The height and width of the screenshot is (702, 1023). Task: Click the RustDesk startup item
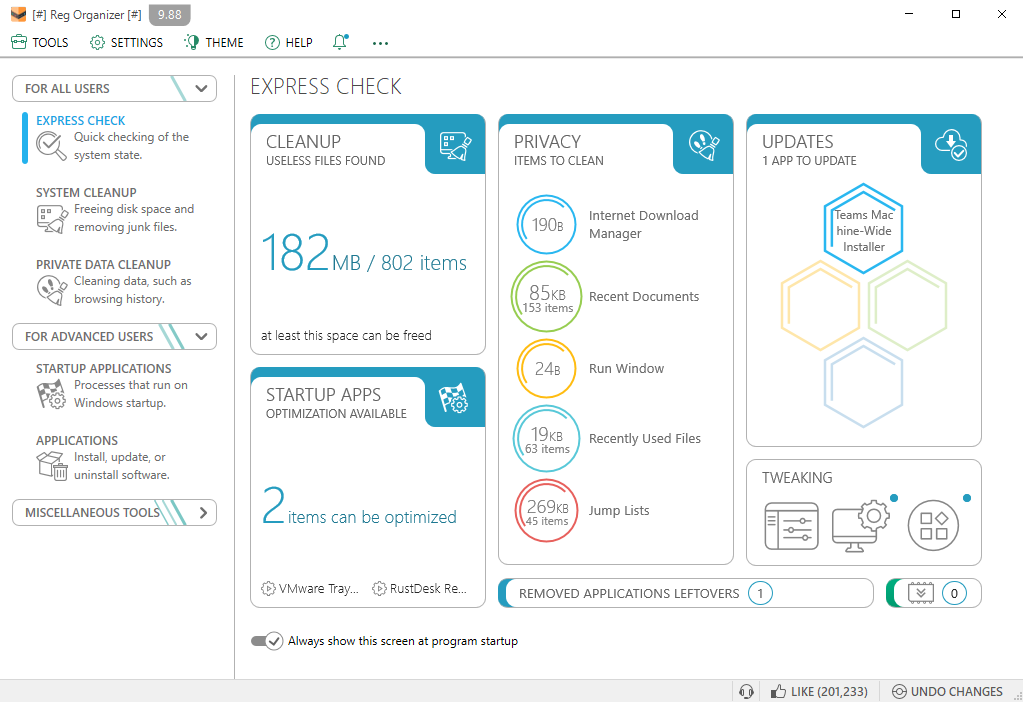[420, 588]
